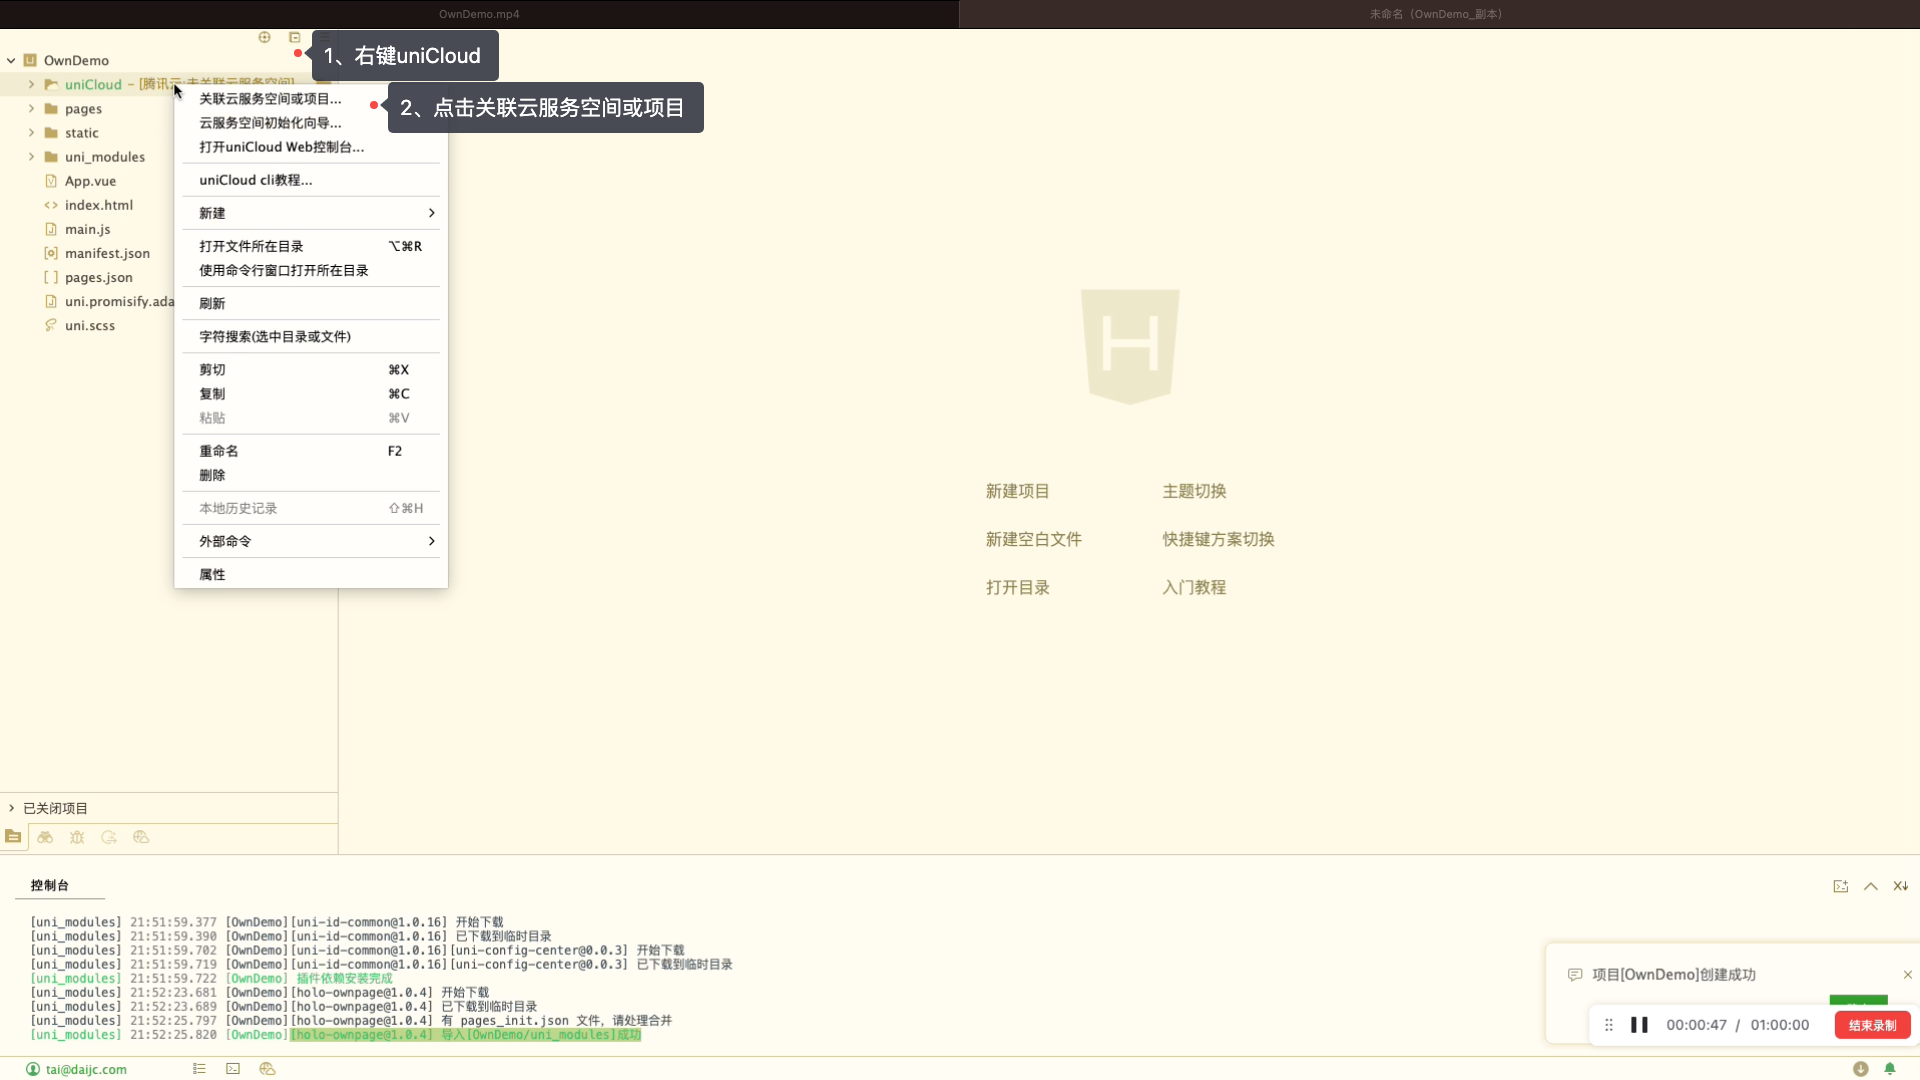The width and height of the screenshot is (1920, 1080).
Task: Click the OwnDemo project icon
Action: click(x=30, y=60)
